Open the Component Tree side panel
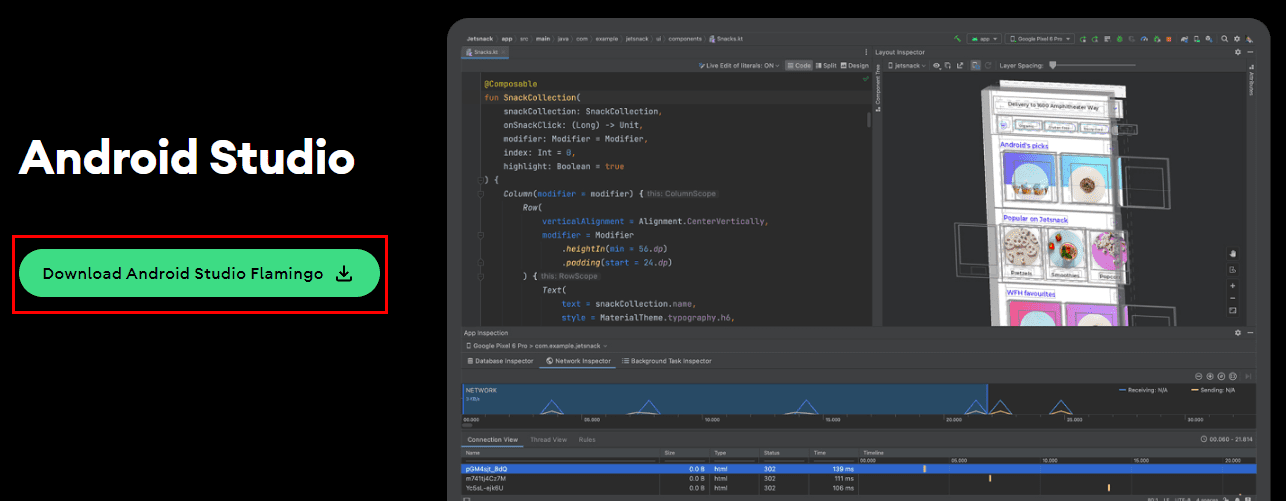The image size is (1286, 501). 878,88
